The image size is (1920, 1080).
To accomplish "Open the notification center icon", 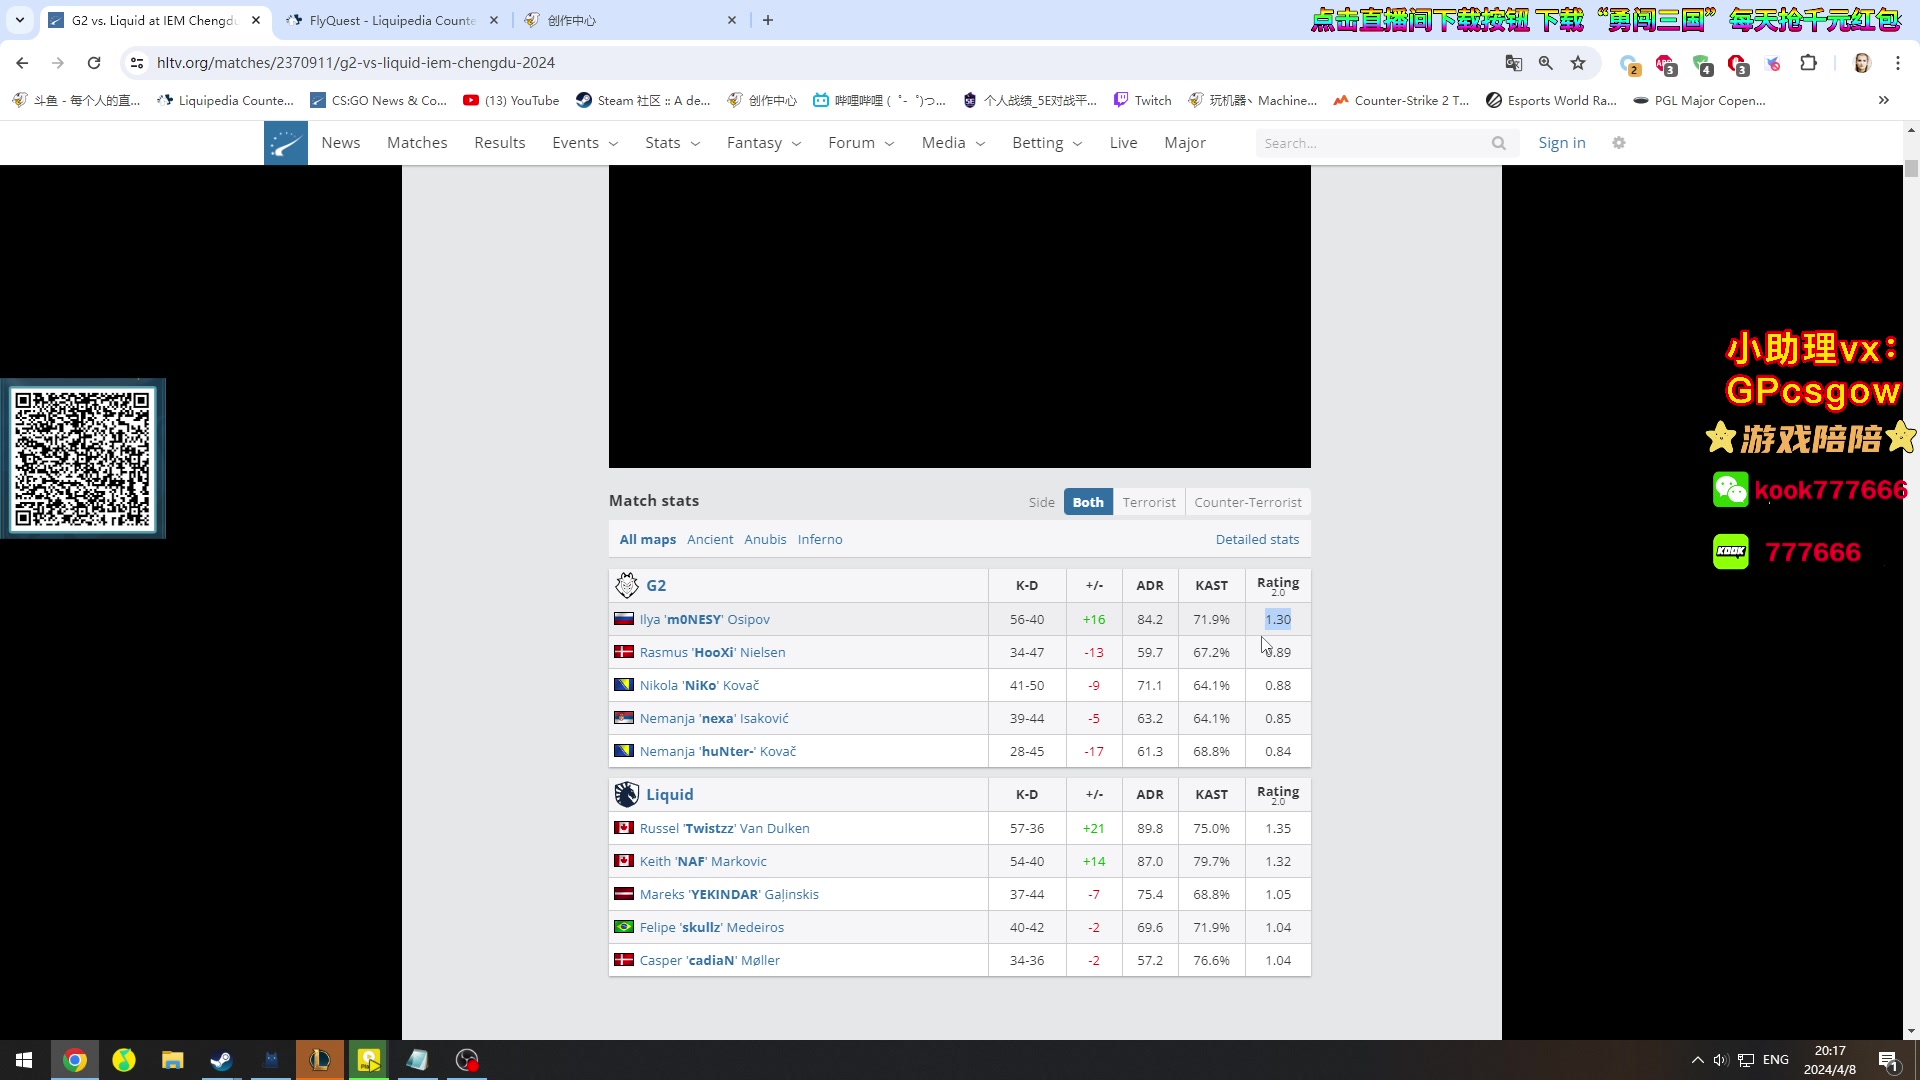I will (1889, 1060).
